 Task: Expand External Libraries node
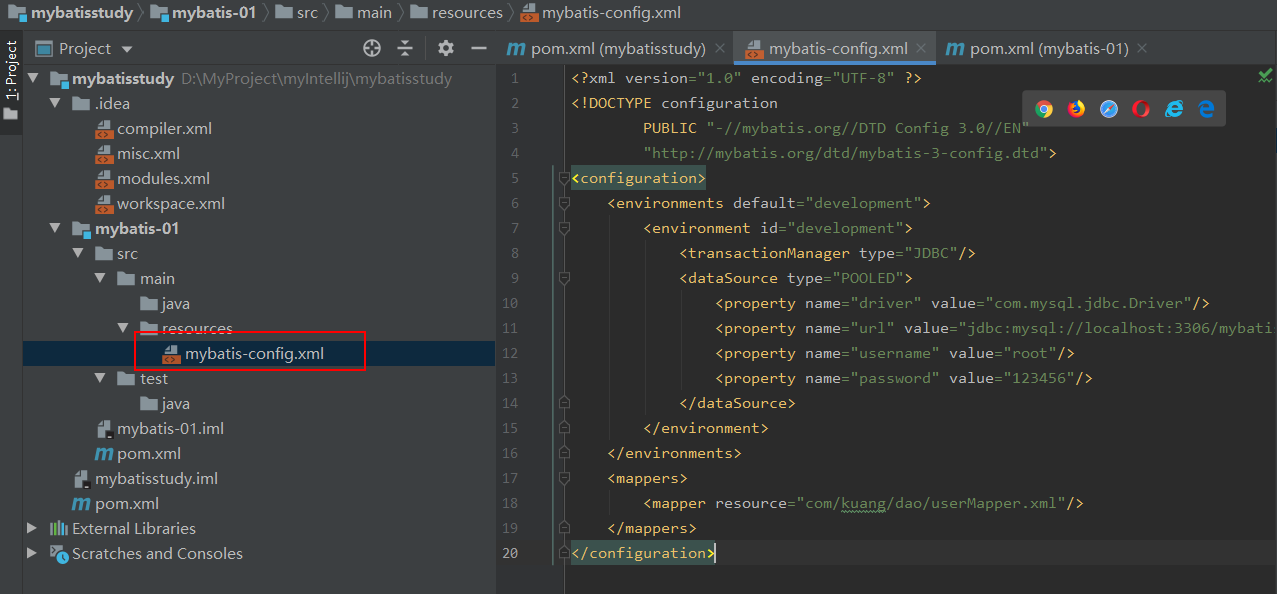click(x=33, y=528)
